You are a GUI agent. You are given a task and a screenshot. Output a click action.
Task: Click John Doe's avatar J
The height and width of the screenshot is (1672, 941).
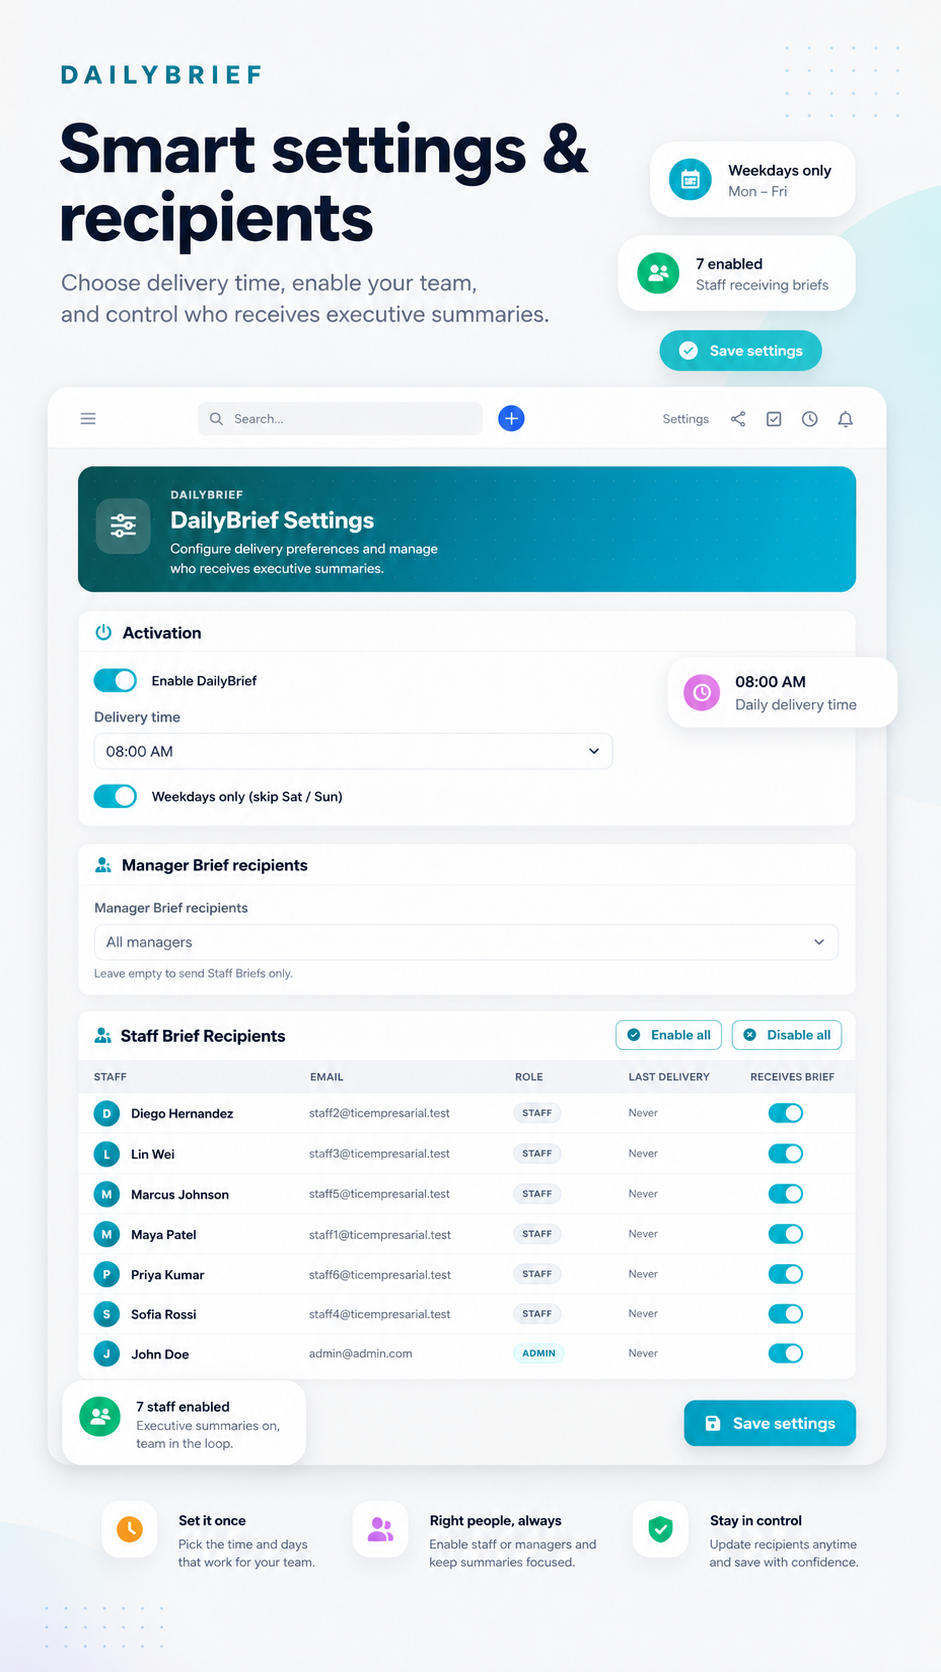[107, 1354]
